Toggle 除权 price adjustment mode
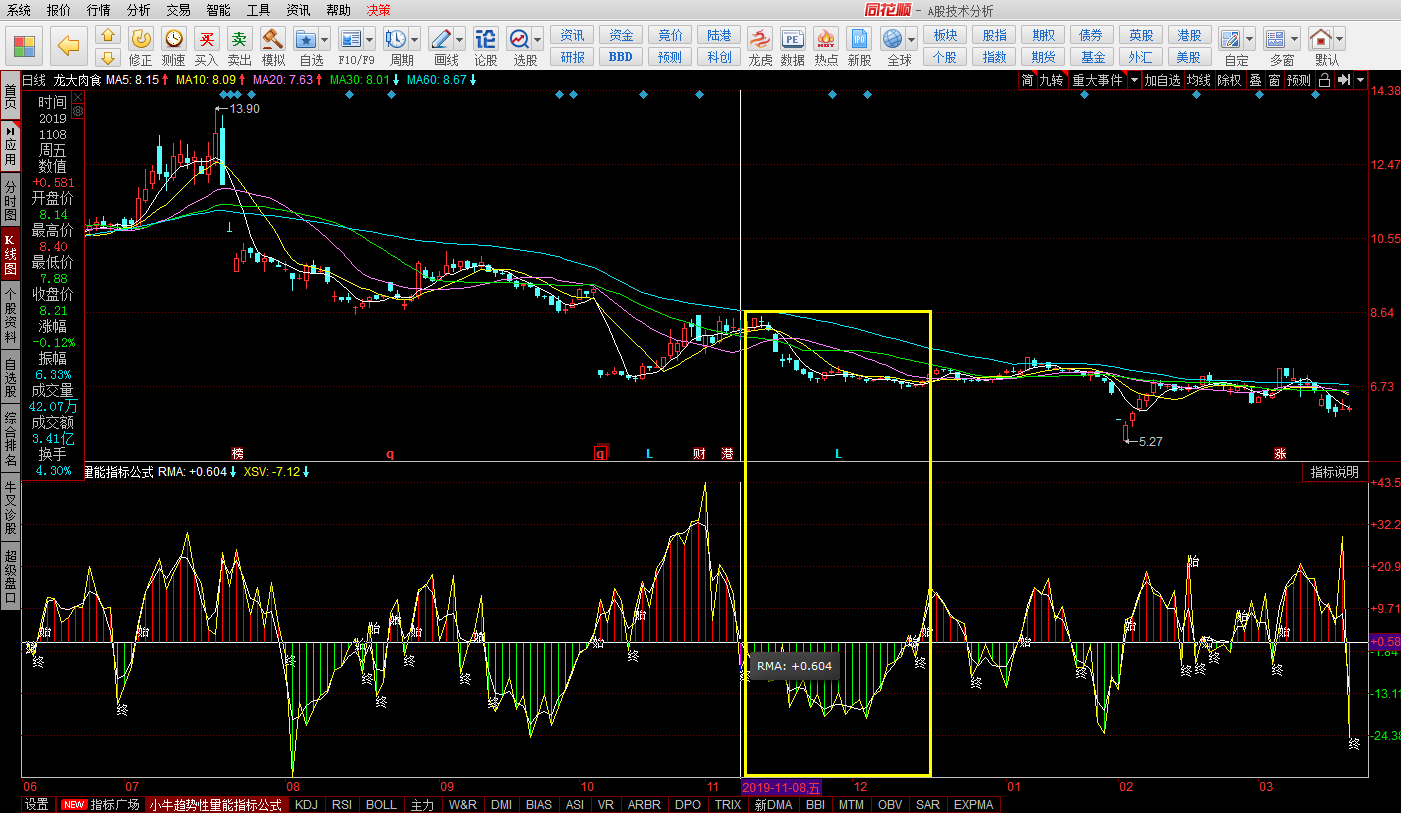 (1229, 80)
